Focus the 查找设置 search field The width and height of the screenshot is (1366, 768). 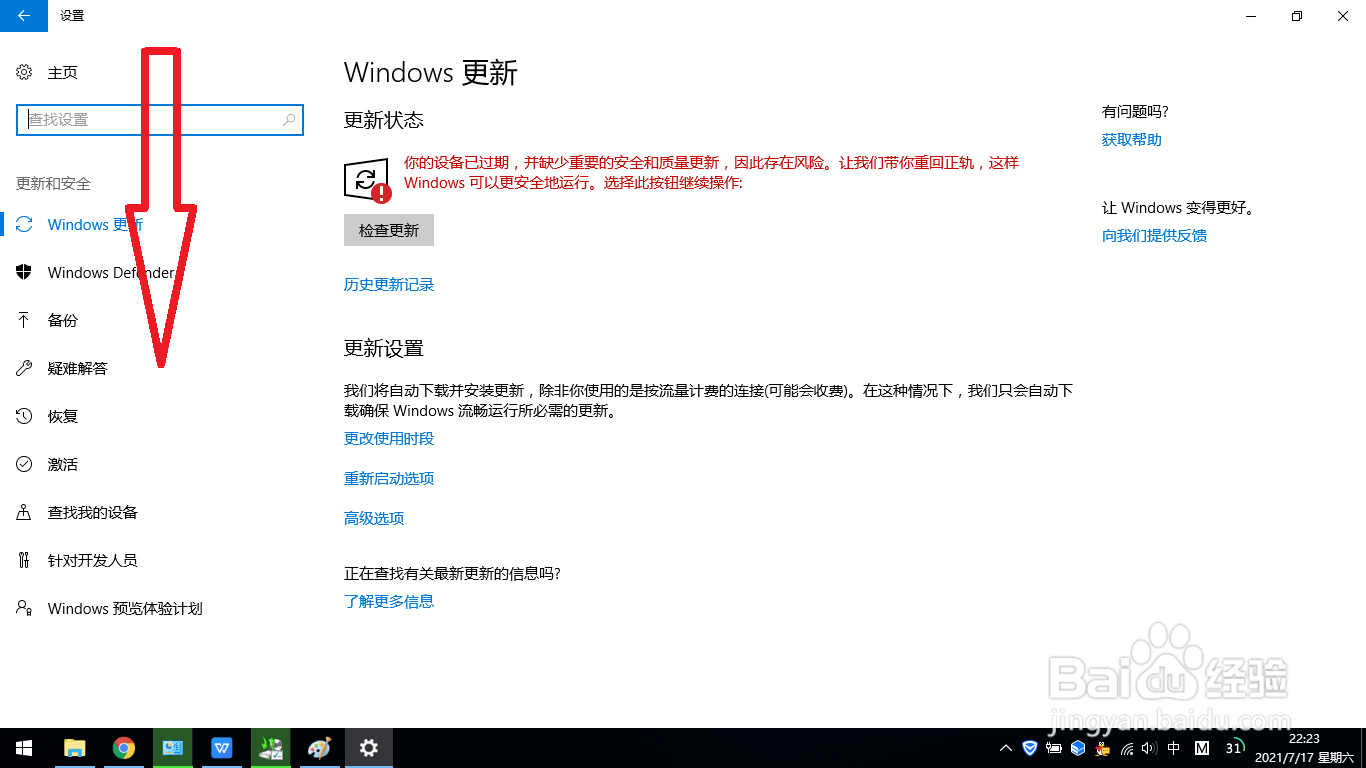click(x=160, y=119)
